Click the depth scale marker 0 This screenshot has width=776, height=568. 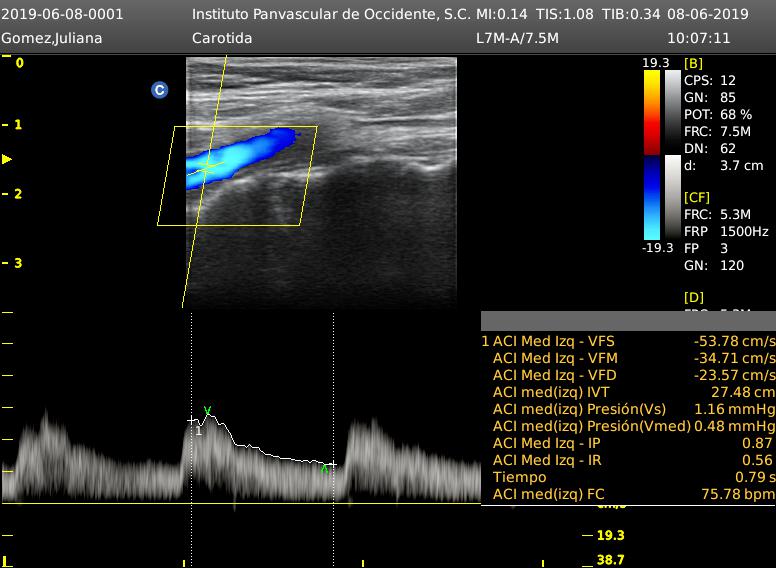(19, 63)
